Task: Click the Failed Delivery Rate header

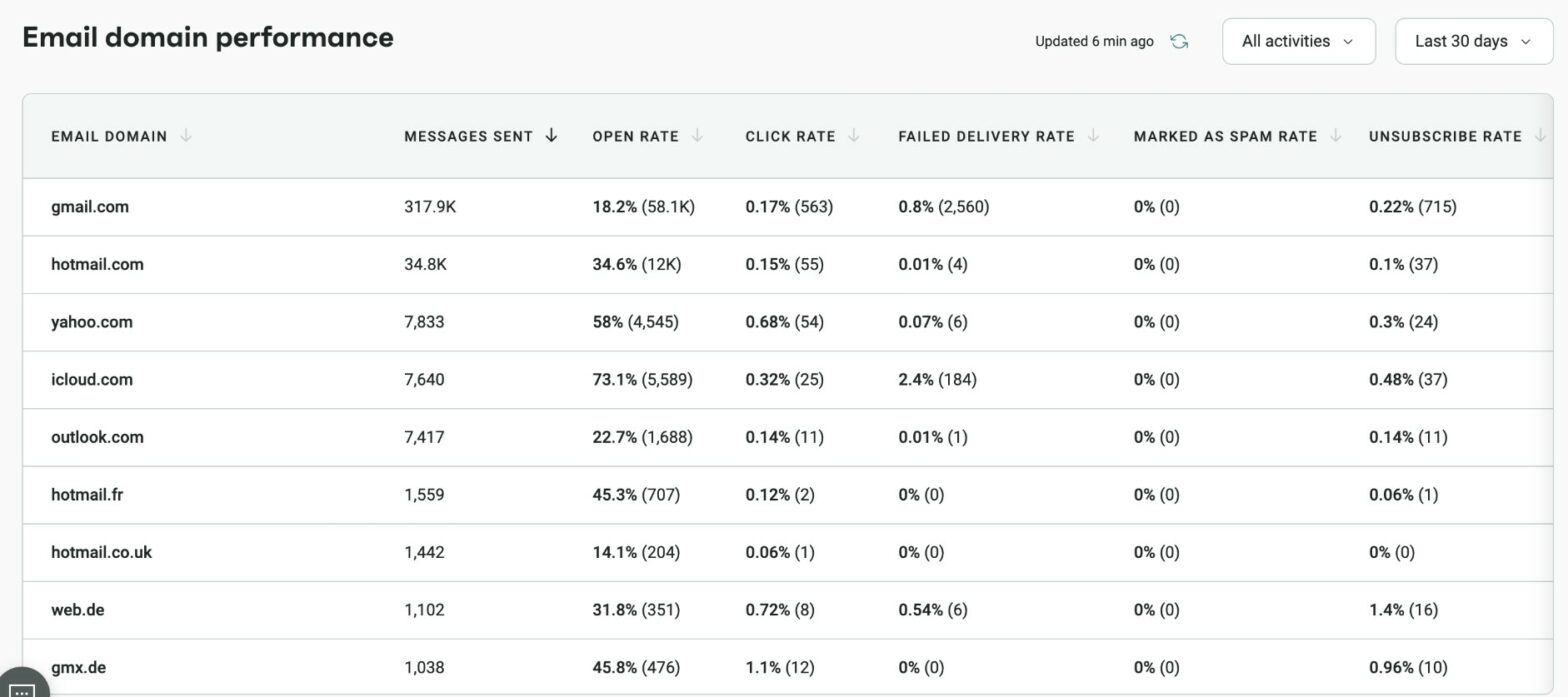Action: [986, 136]
